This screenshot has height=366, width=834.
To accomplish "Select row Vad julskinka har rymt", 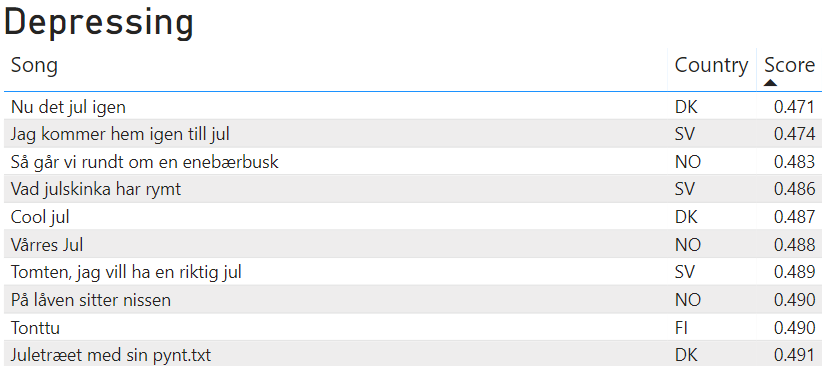I will click(x=412, y=189).
